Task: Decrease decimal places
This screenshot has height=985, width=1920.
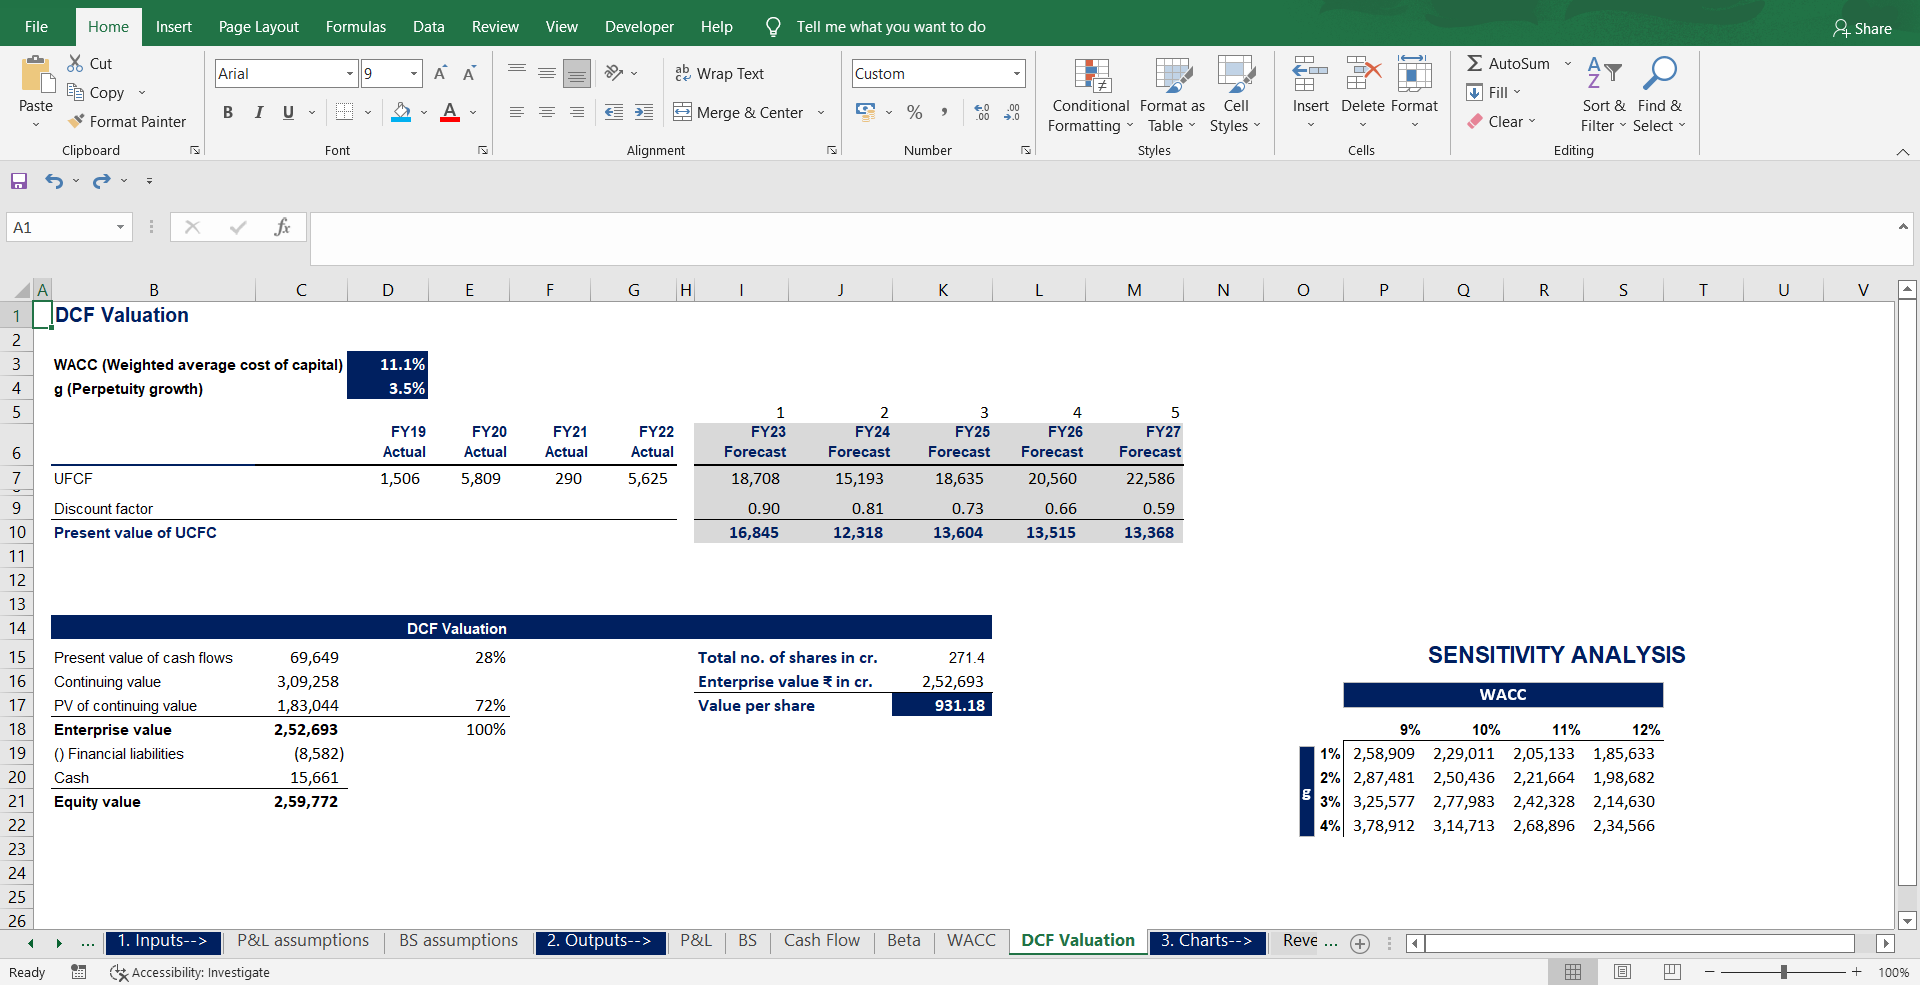Action: (1012, 112)
